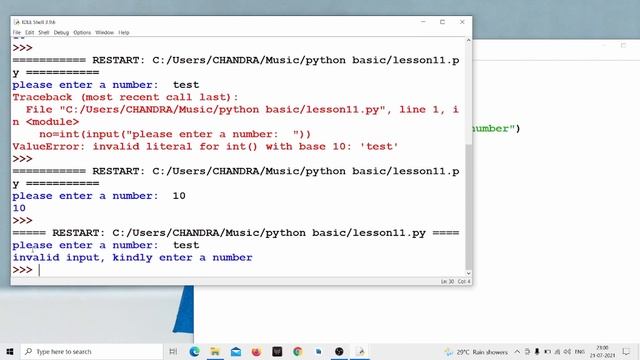Open the Window menu

click(x=104, y=32)
